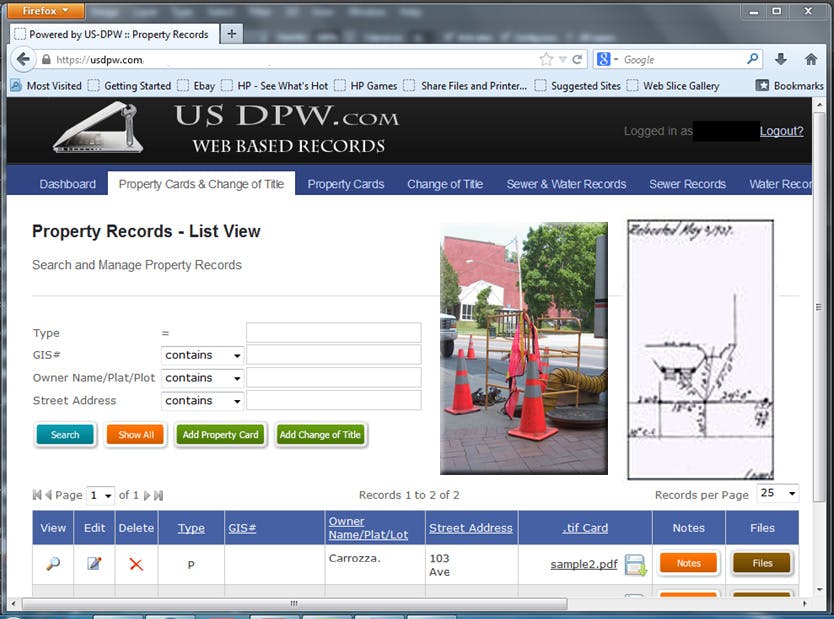View the Carrozza record with the magnifier icon
Screen dimensions: 834x619
point(53,564)
